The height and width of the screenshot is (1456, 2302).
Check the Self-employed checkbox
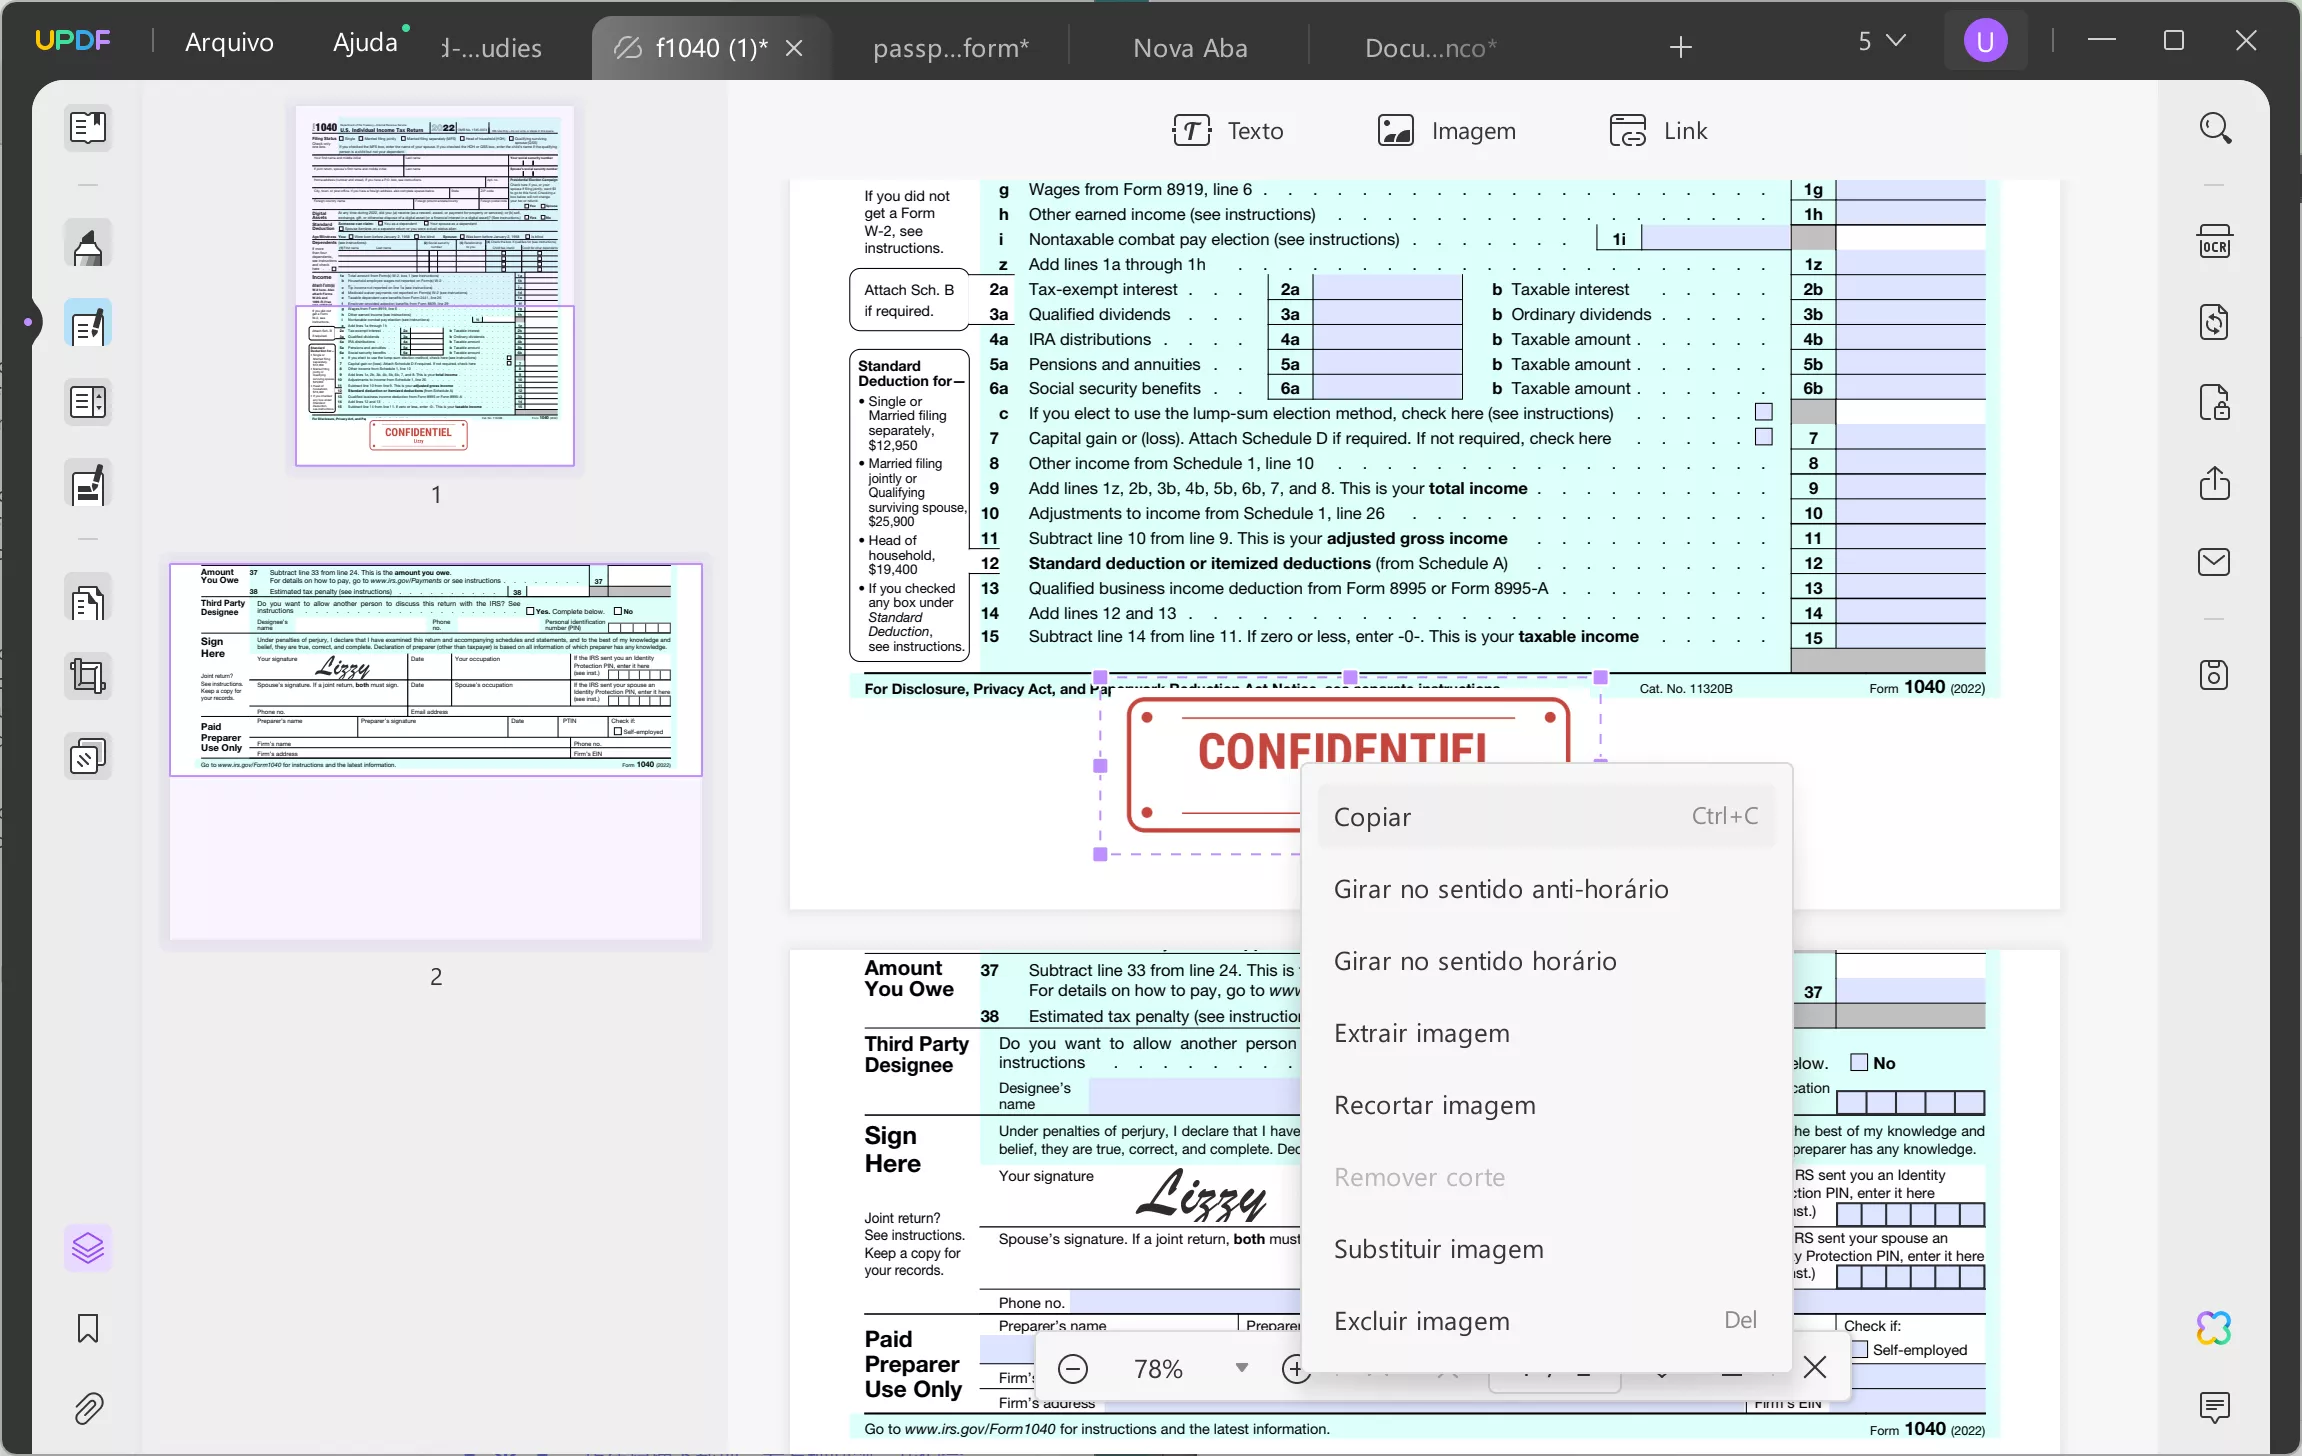[1860, 1349]
